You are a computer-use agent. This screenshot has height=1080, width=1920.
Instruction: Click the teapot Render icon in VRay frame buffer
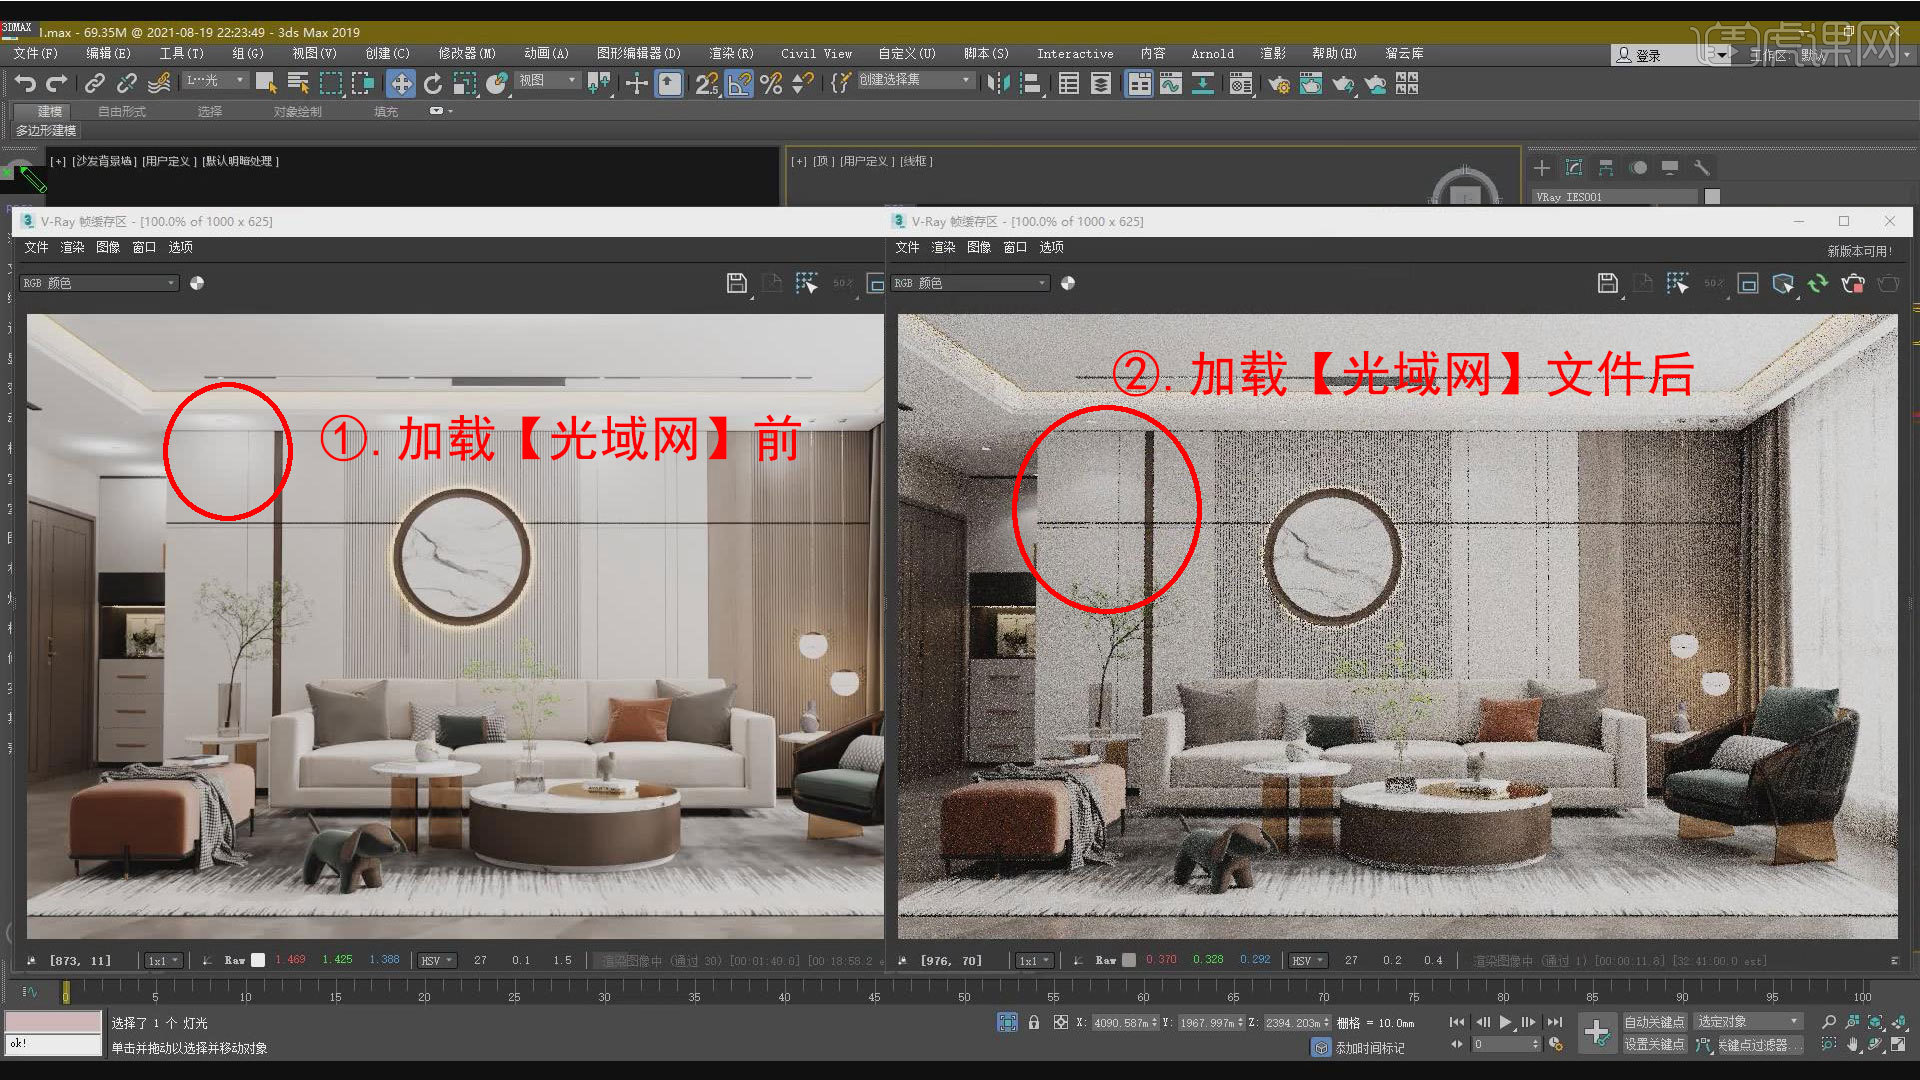pos(1853,284)
